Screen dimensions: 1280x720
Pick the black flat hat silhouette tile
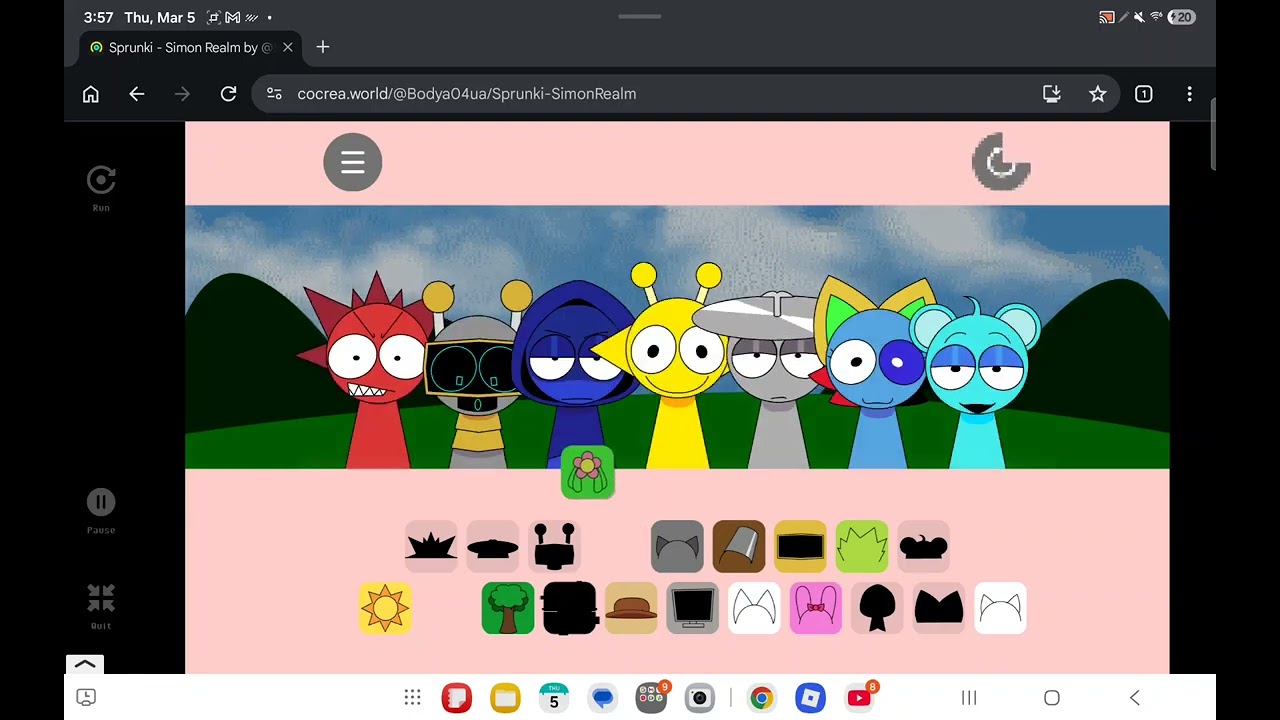point(493,547)
